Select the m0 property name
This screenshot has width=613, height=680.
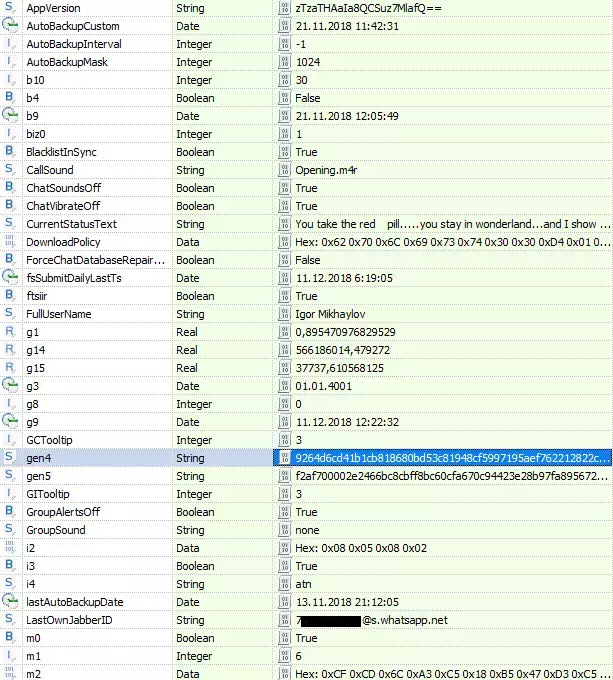click(33, 638)
